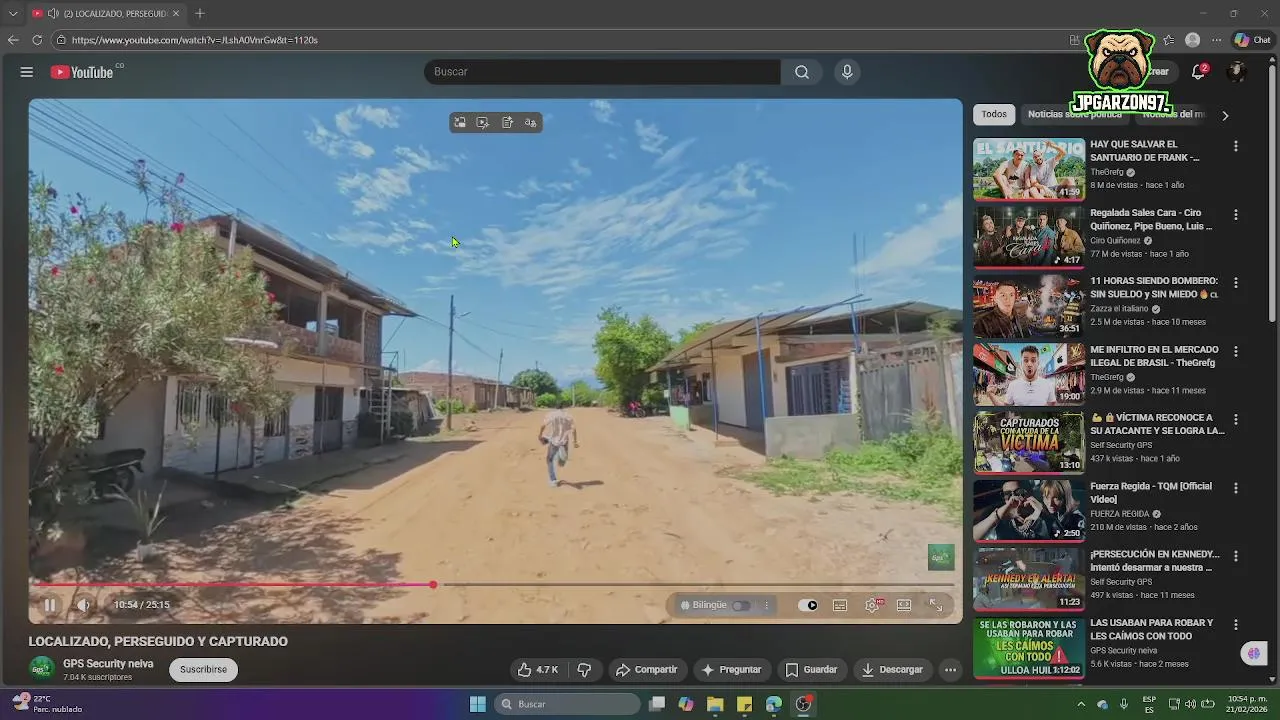Activate voice search microphone
Image resolution: width=1280 pixels, height=720 pixels.
coord(847,72)
